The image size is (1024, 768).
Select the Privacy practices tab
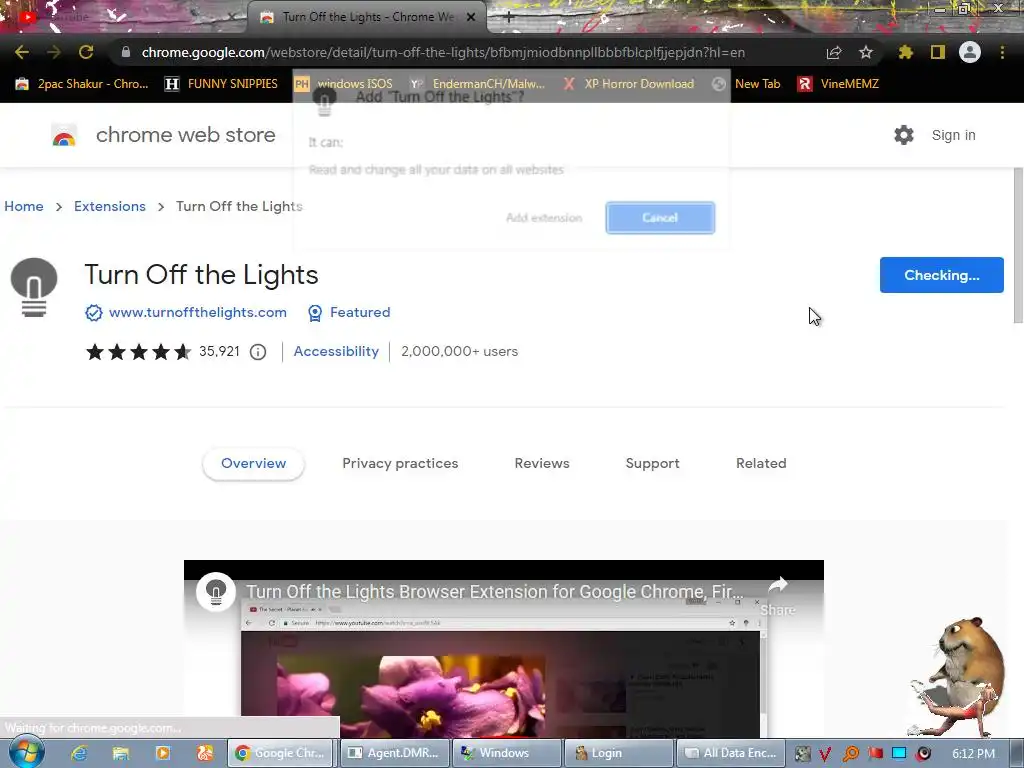400,464
